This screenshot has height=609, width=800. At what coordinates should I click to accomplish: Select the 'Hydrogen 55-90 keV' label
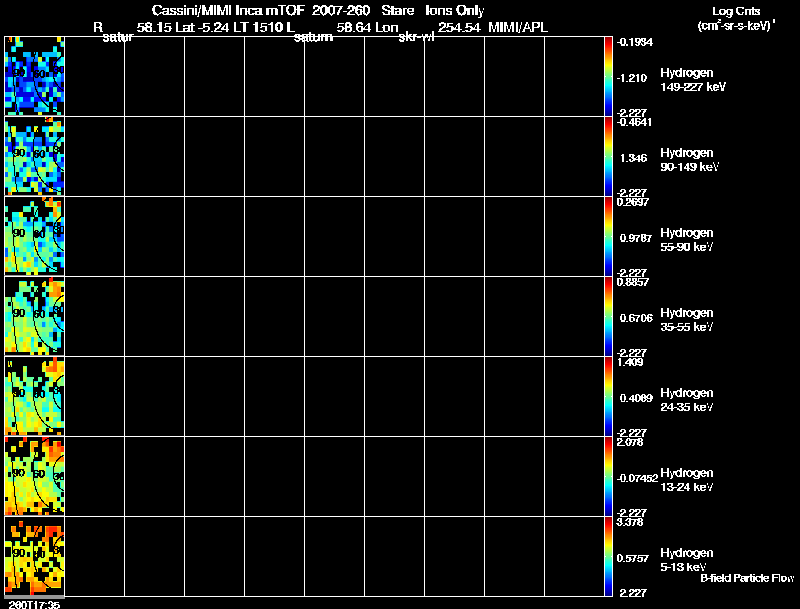pyautogui.click(x=687, y=240)
